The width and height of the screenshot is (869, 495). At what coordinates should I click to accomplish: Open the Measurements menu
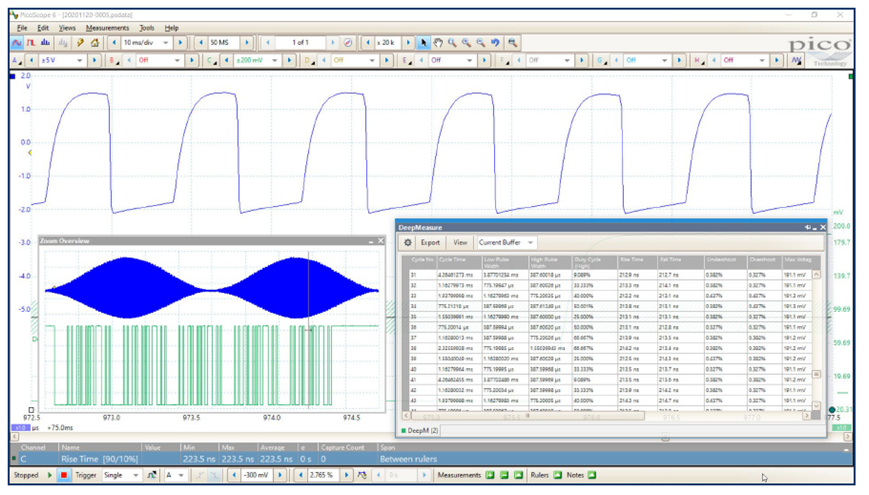click(x=107, y=28)
